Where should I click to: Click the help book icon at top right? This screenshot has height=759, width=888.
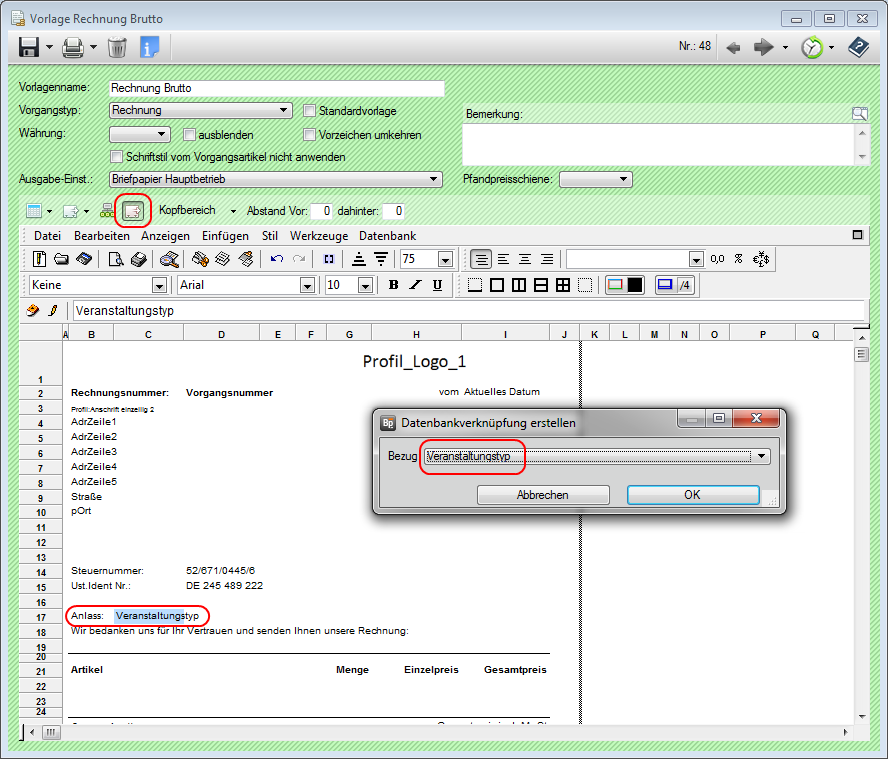point(858,47)
